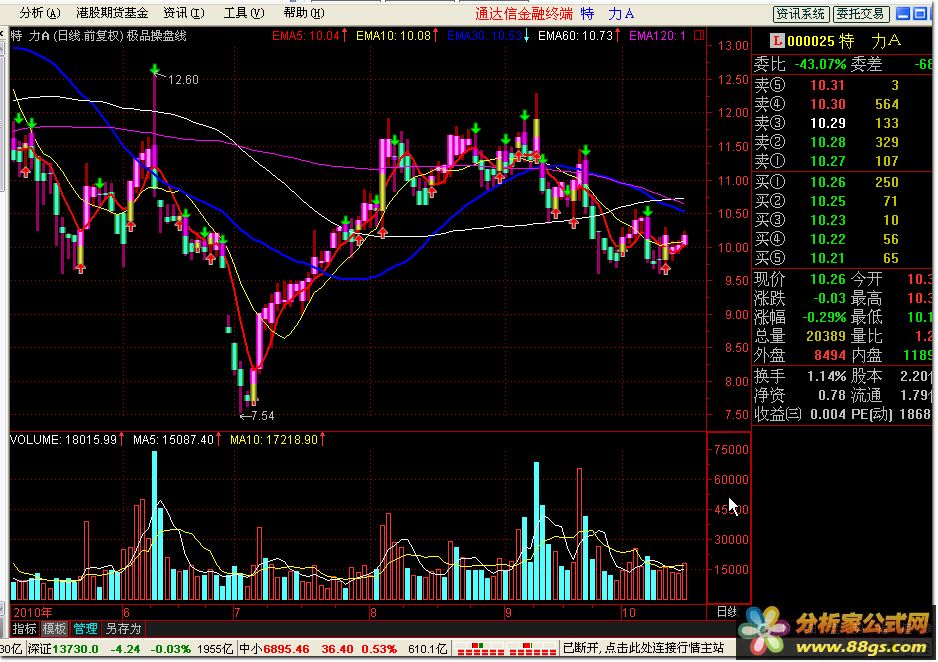
Task: Click the 75000 volume axis label
Action: [x=732, y=450]
